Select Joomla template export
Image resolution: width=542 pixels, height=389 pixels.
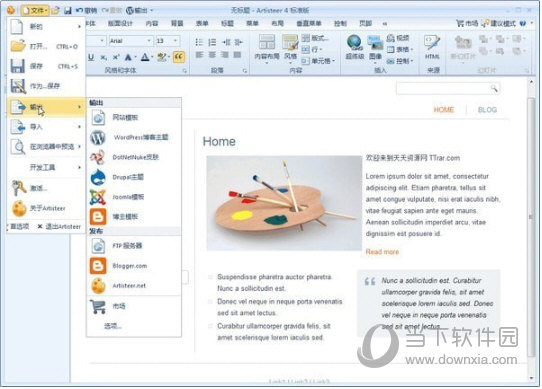pyautogui.click(x=134, y=197)
